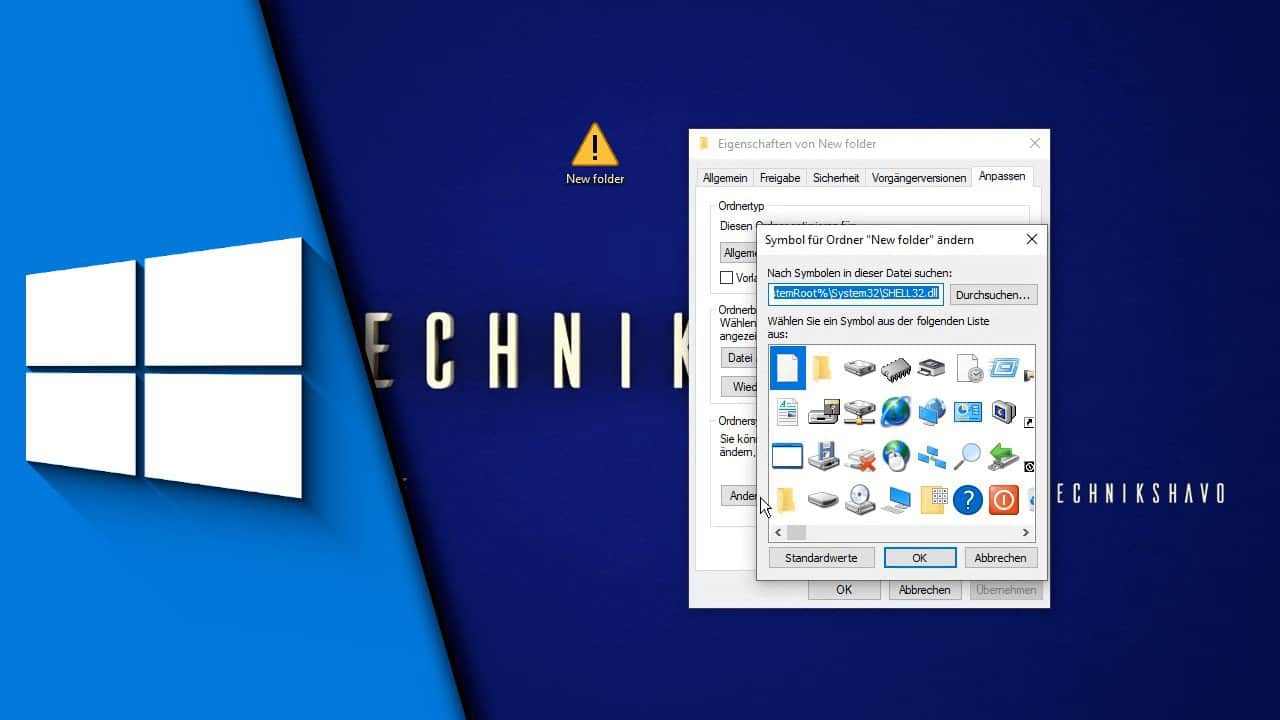The image size is (1280, 720).
Task: Select the 5.25-inch floppy drive icon
Action: [x=823, y=411]
